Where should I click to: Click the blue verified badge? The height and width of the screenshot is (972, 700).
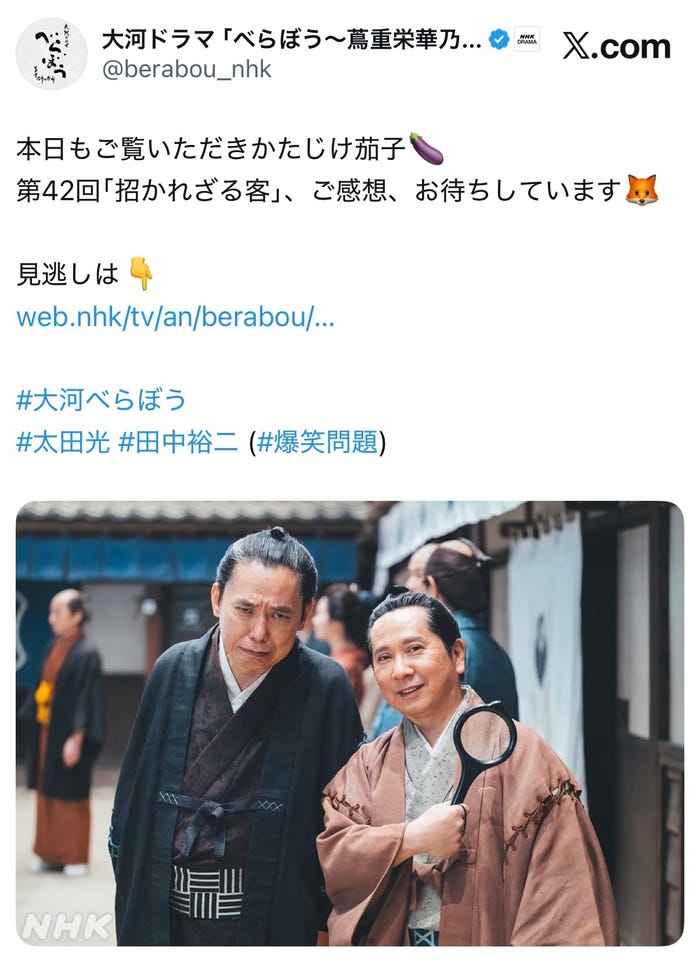pos(498,40)
